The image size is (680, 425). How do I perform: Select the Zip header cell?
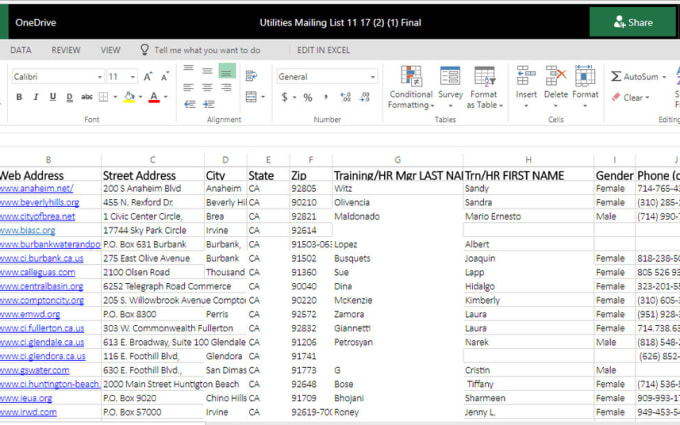click(x=311, y=175)
